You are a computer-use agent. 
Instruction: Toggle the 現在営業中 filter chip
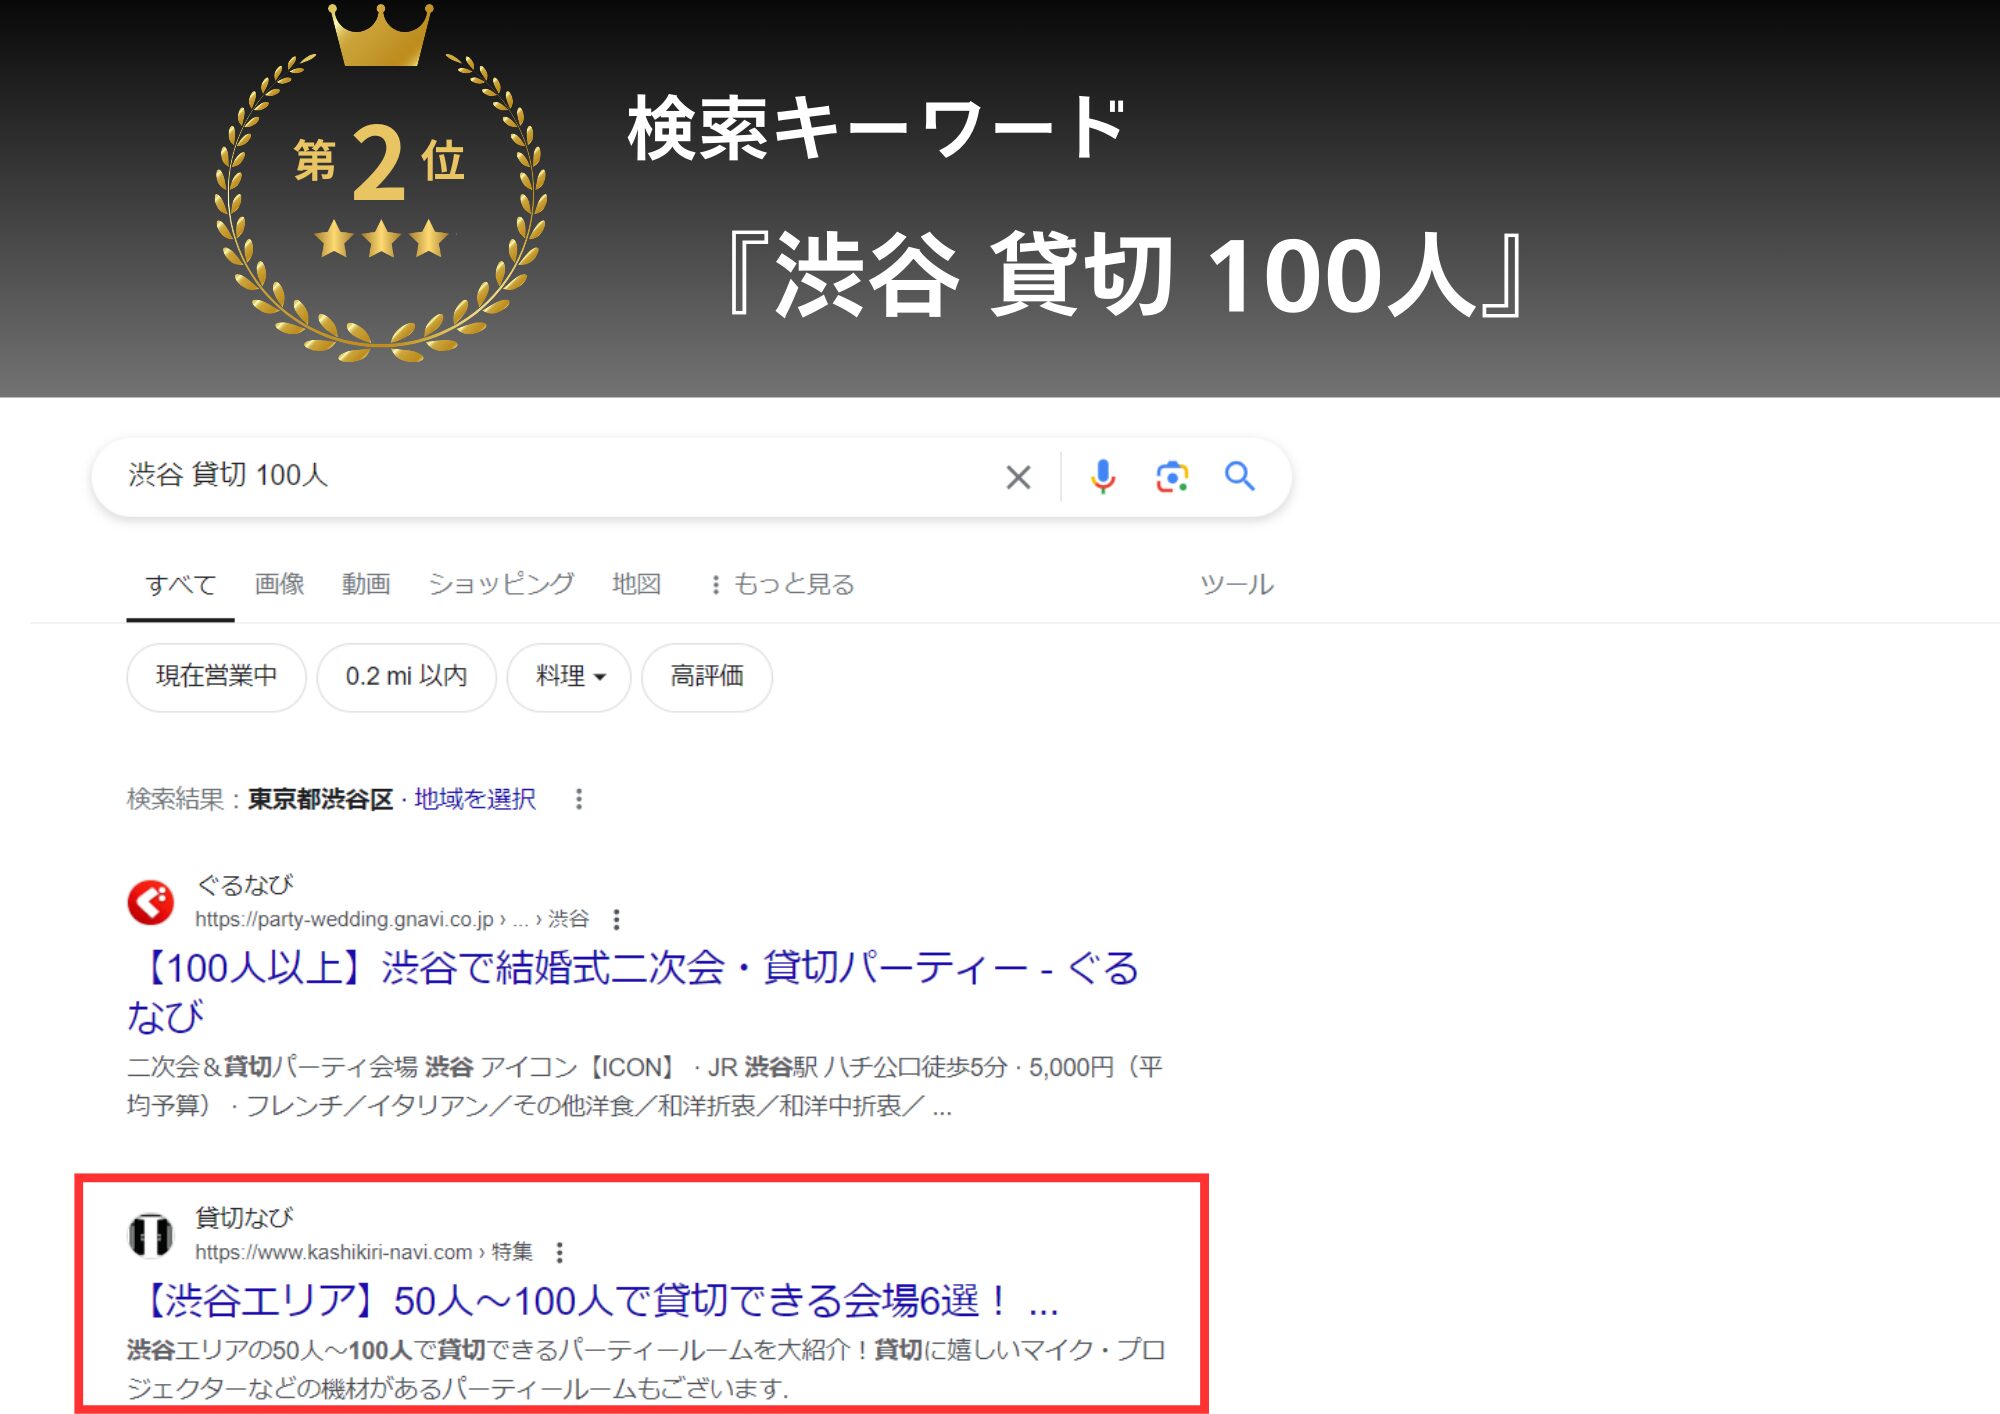point(216,677)
